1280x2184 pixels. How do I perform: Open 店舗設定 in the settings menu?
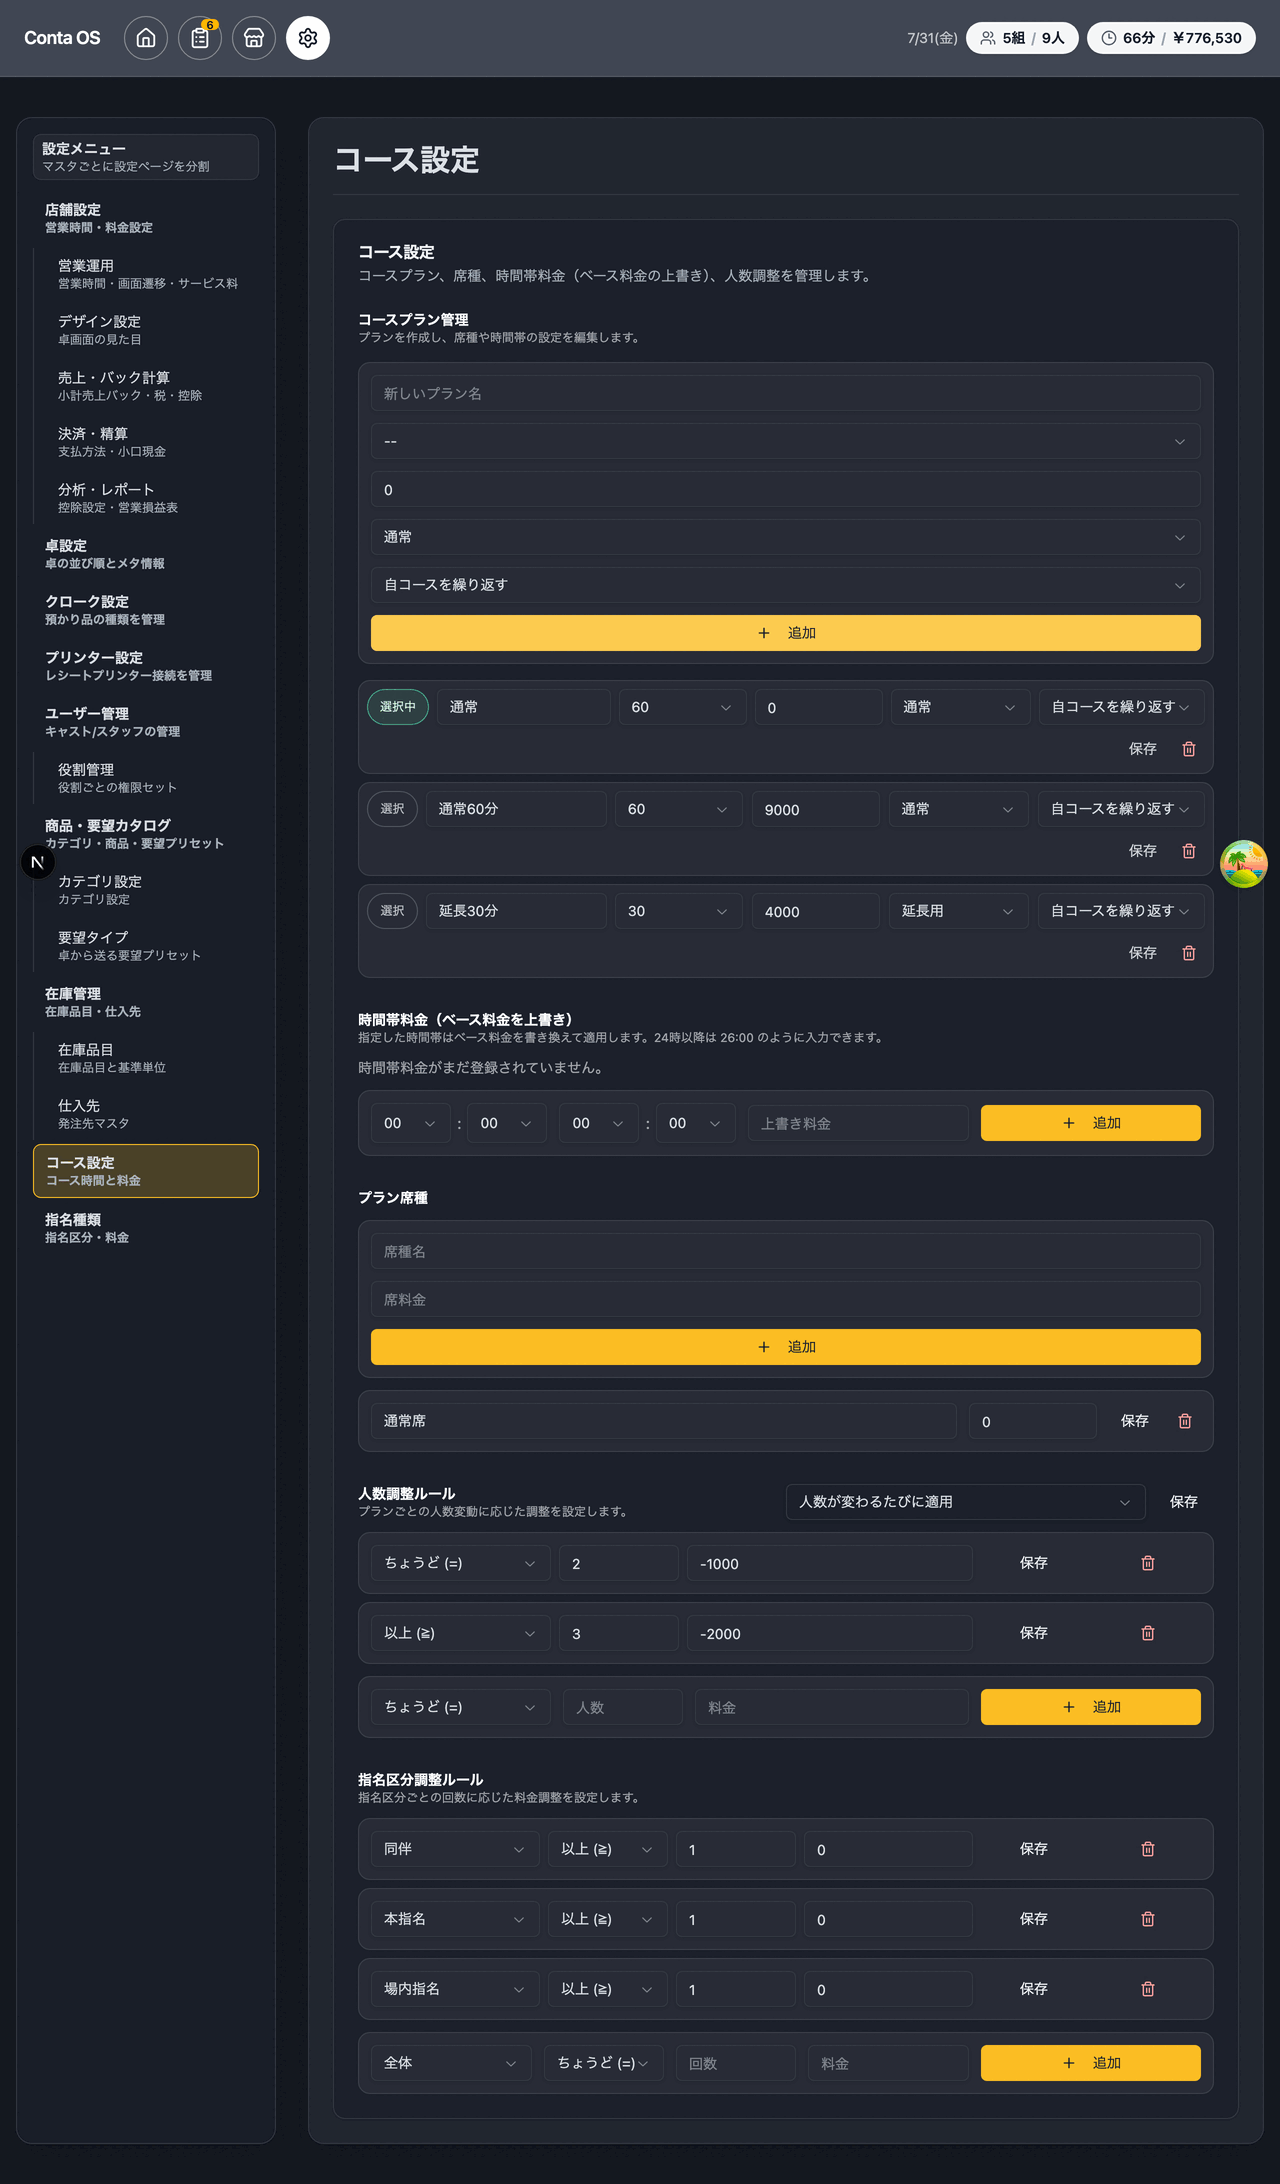tap(146, 218)
